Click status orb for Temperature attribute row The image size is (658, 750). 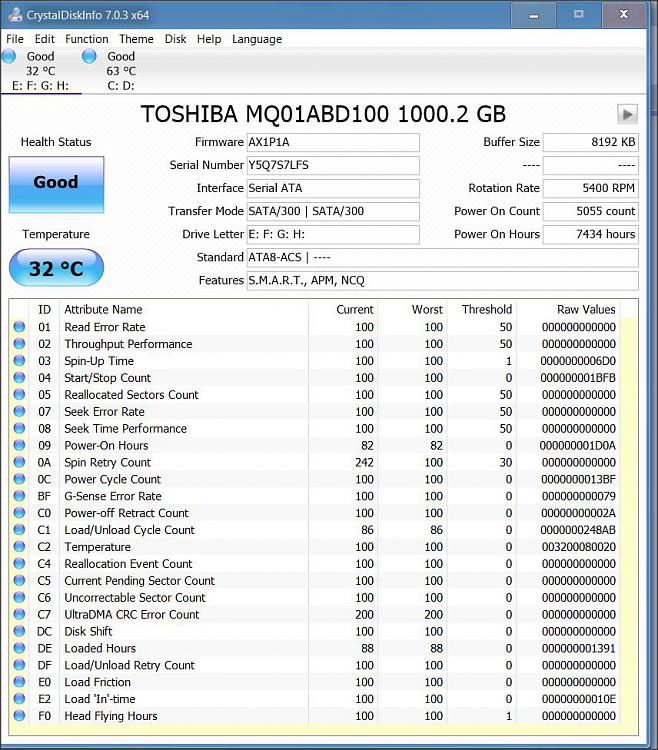19,546
